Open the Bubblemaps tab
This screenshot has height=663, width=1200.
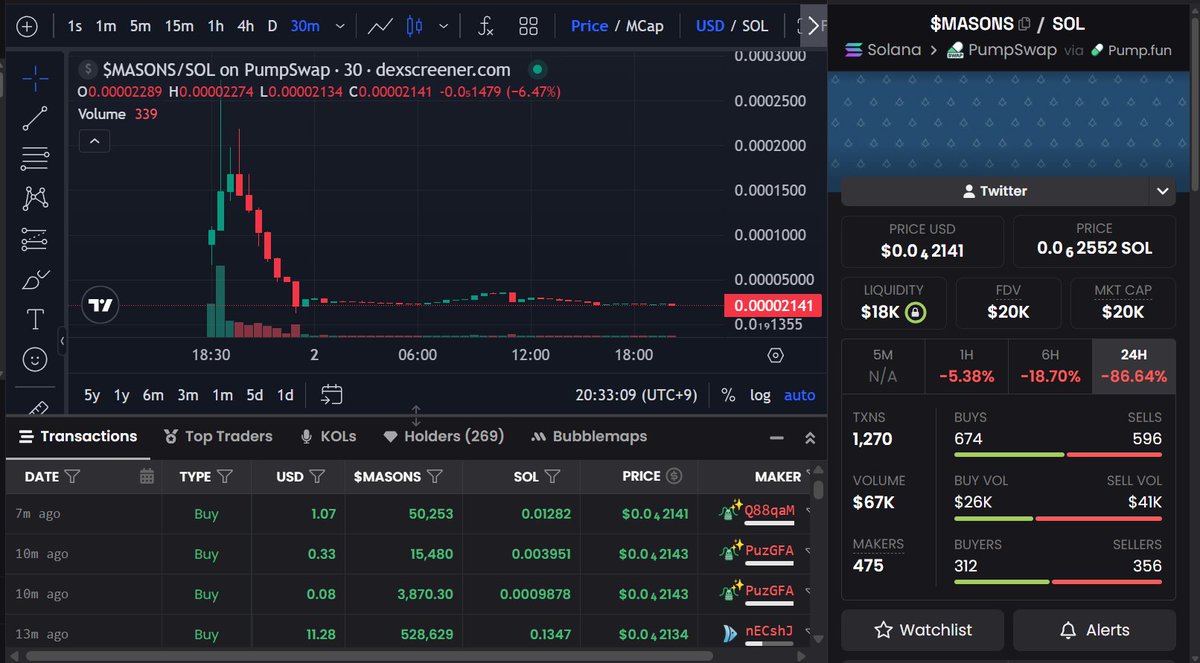(x=589, y=436)
